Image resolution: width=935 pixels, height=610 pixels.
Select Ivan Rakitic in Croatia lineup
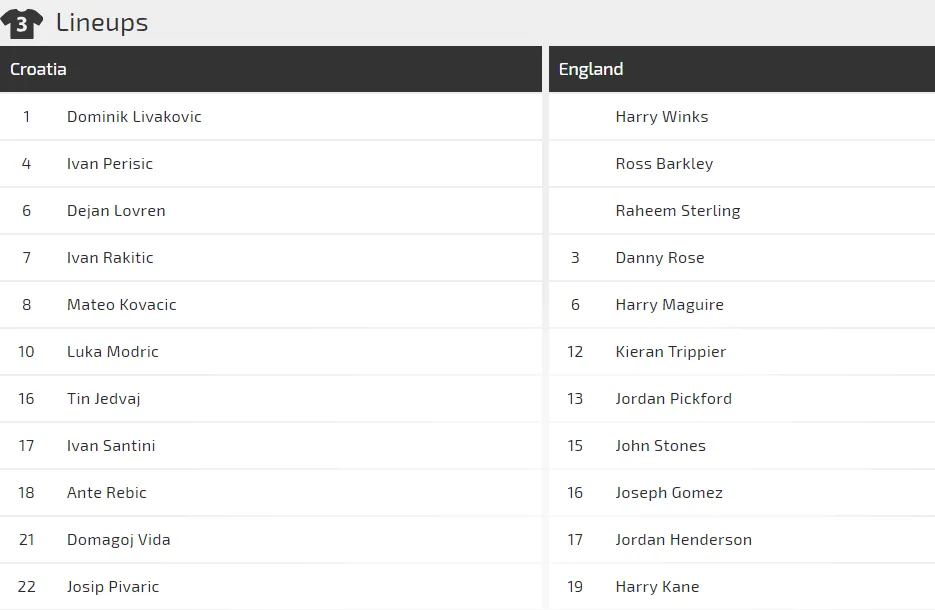coord(110,258)
